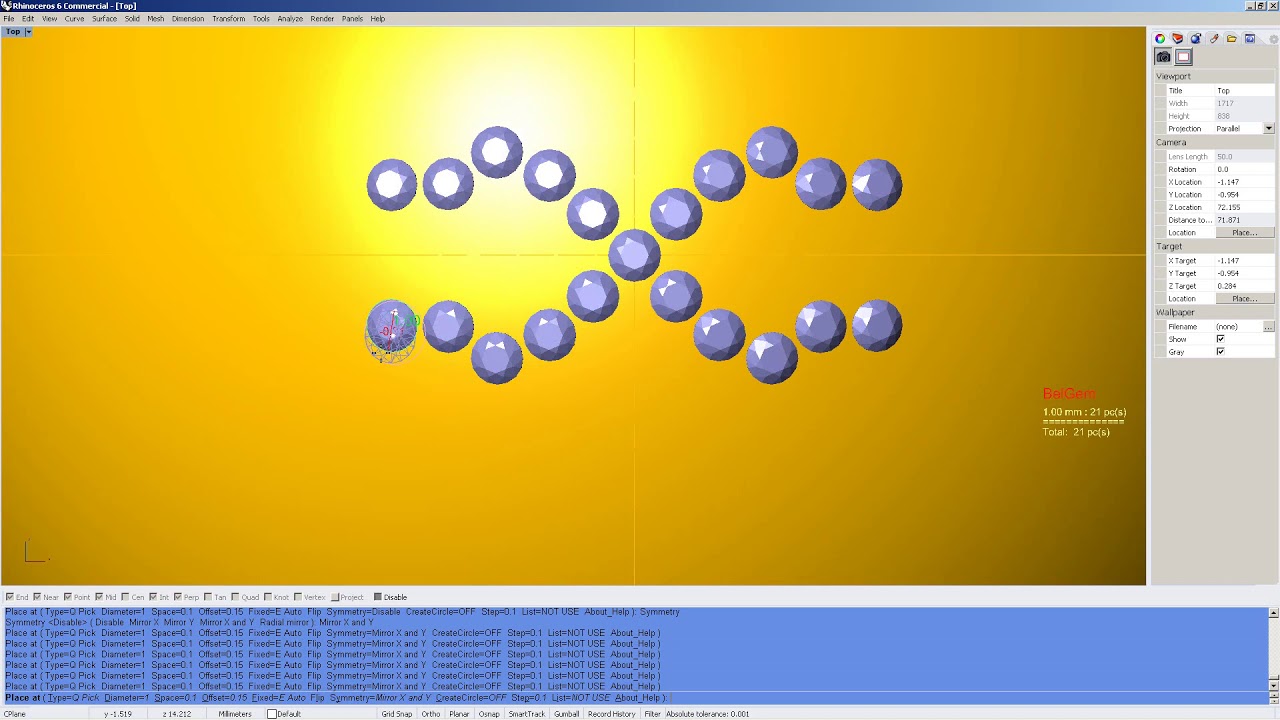
Task: Toggle Grid Snap in status bar
Action: 396,714
